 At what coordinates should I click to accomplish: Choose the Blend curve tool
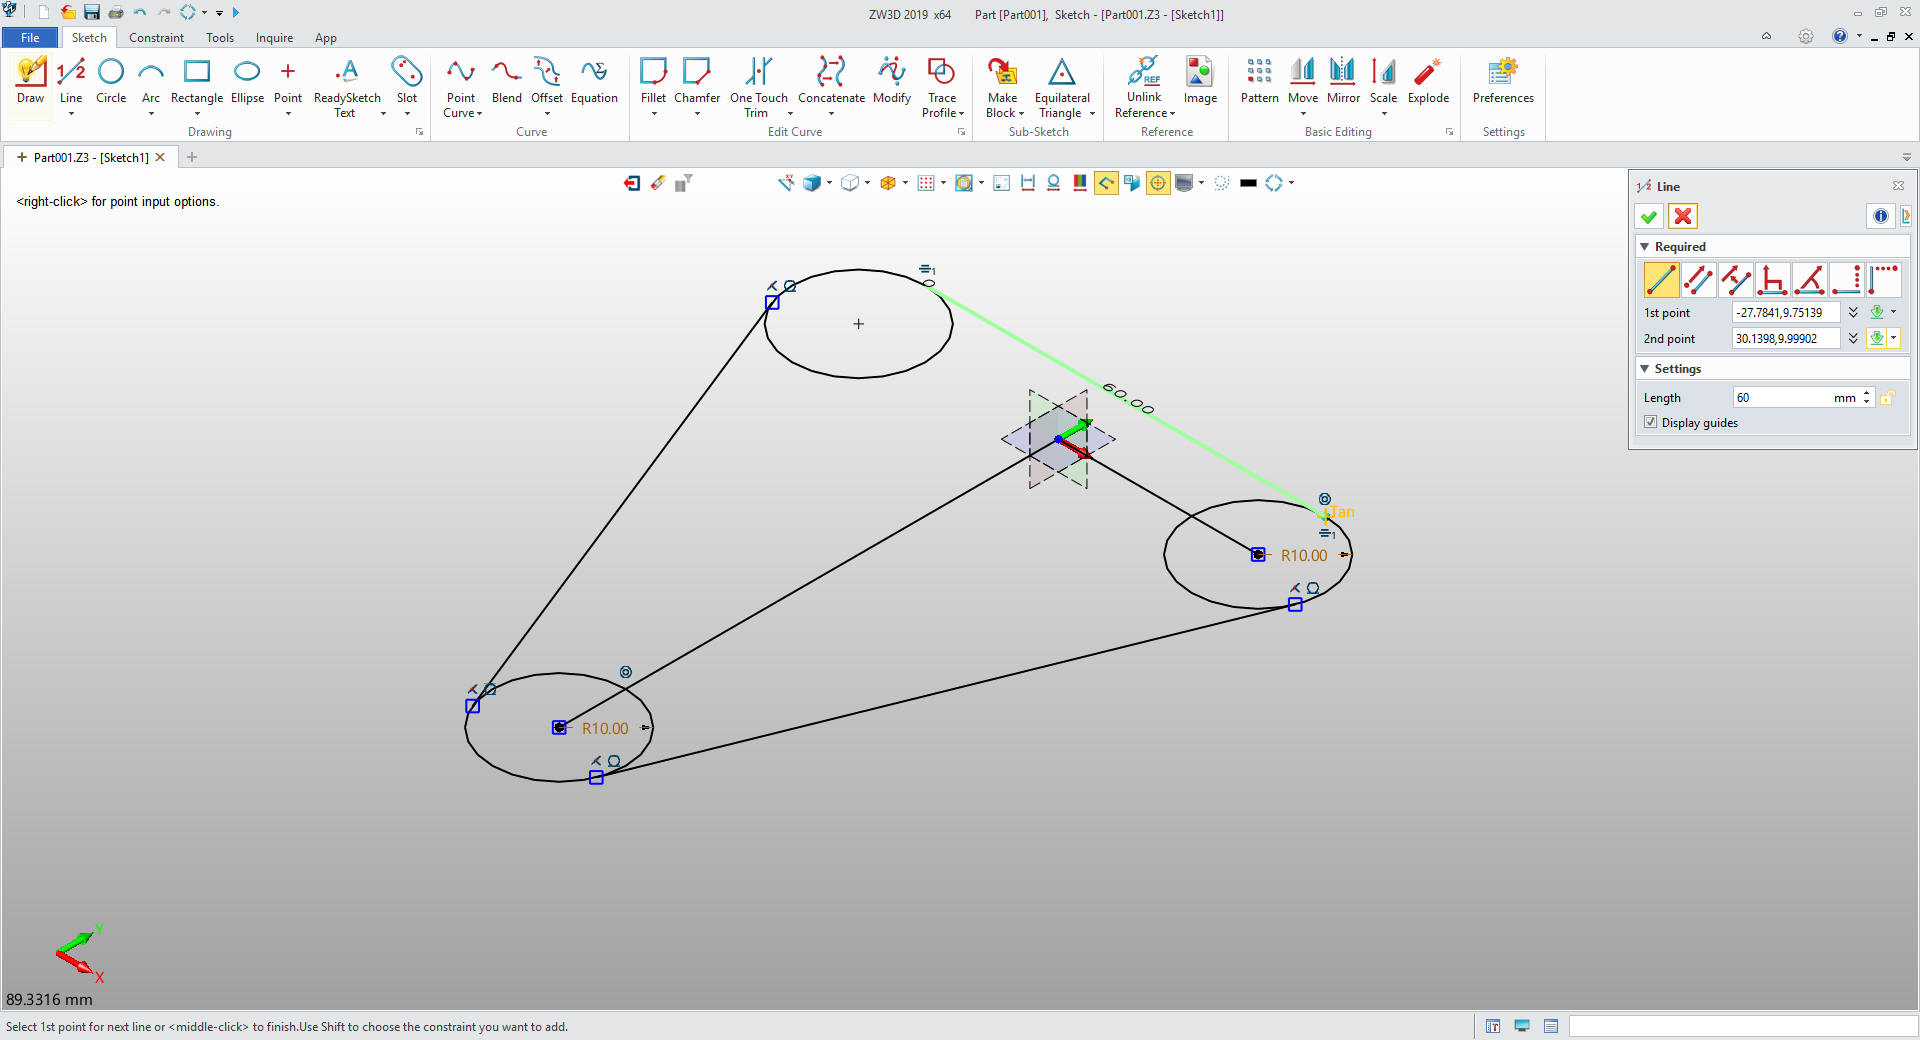pyautogui.click(x=507, y=82)
